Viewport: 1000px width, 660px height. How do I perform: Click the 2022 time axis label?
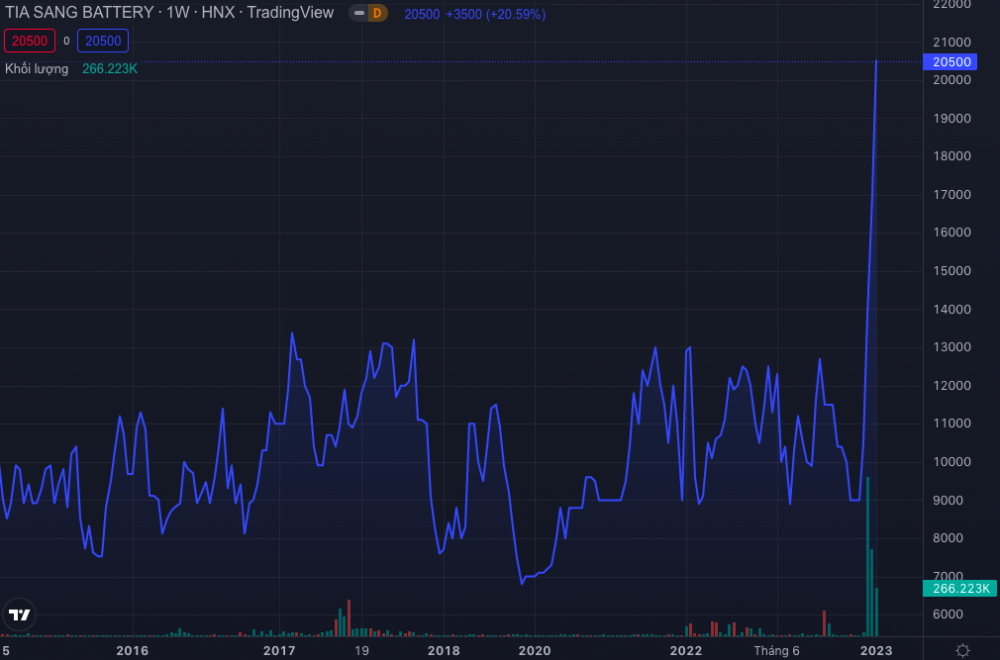click(686, 650)
